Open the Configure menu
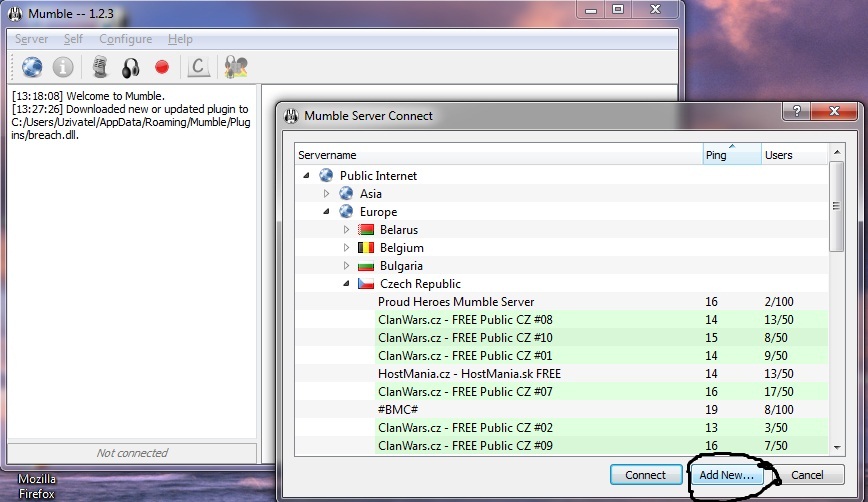Image resolution: width=868 pixels, height=502 pixels. coord(126,39)
